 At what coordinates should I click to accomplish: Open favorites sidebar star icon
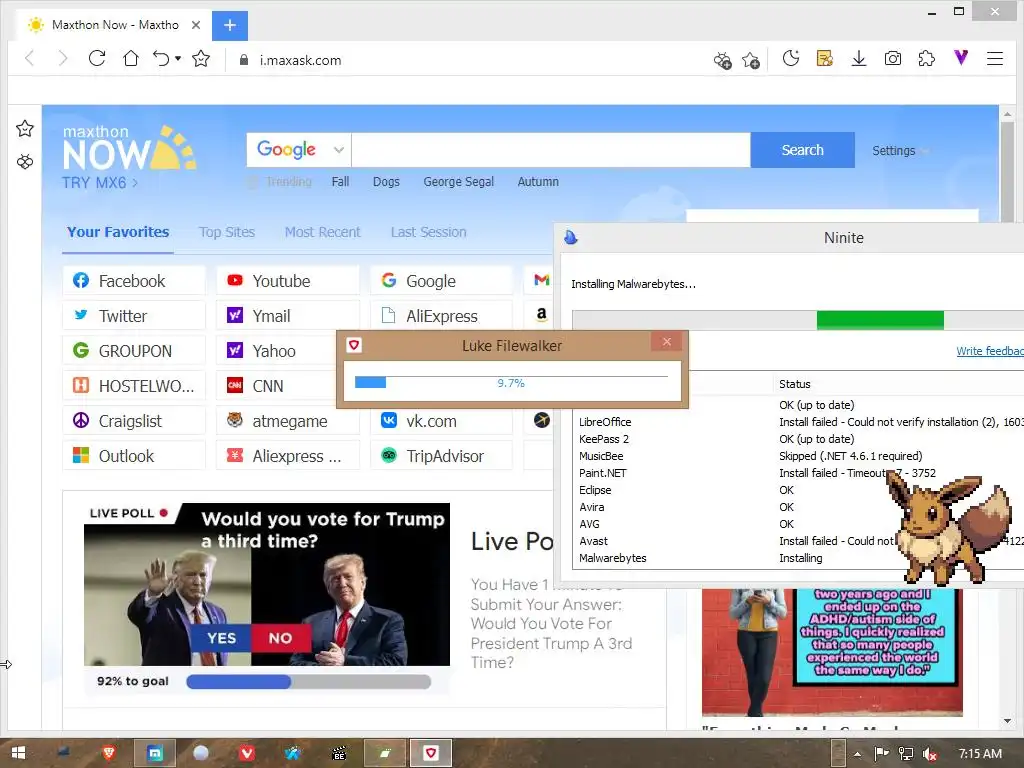click(25, 129)
